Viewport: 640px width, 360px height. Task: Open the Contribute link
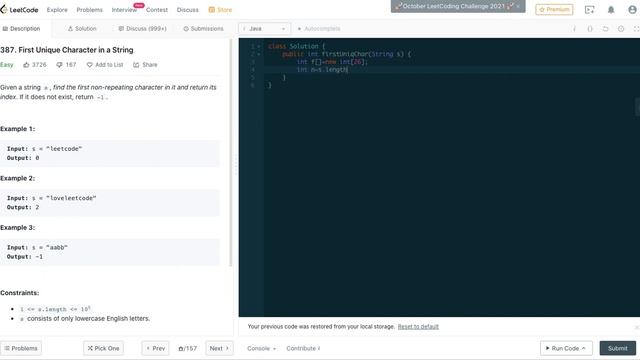pos(303,348)
